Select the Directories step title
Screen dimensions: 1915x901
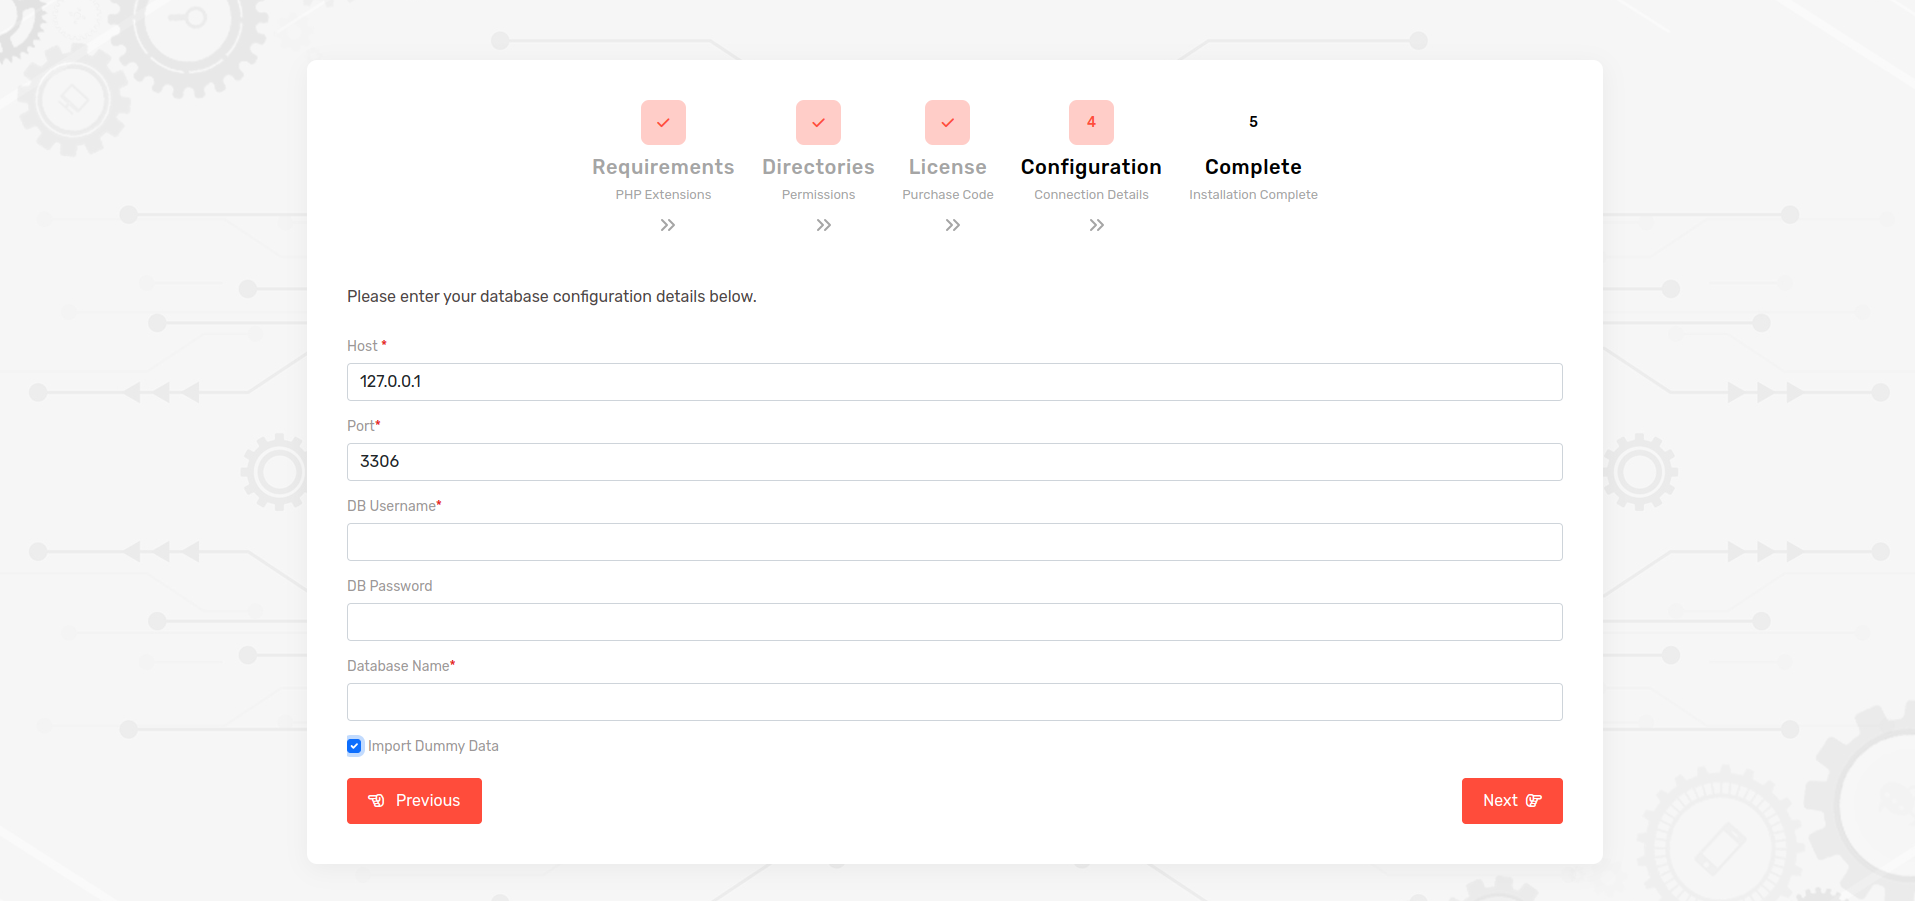coord(818,167)
